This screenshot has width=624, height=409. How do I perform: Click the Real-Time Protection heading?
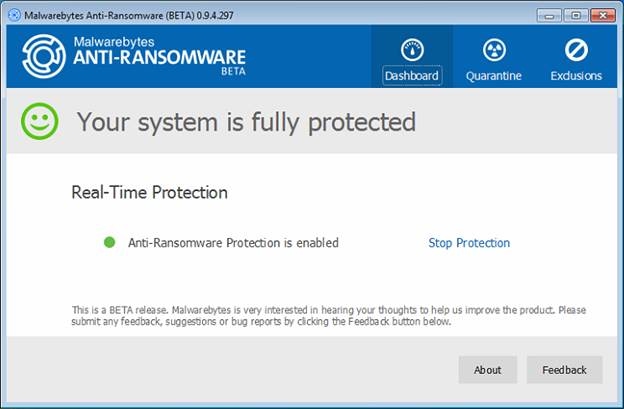[x=150, y=192]
